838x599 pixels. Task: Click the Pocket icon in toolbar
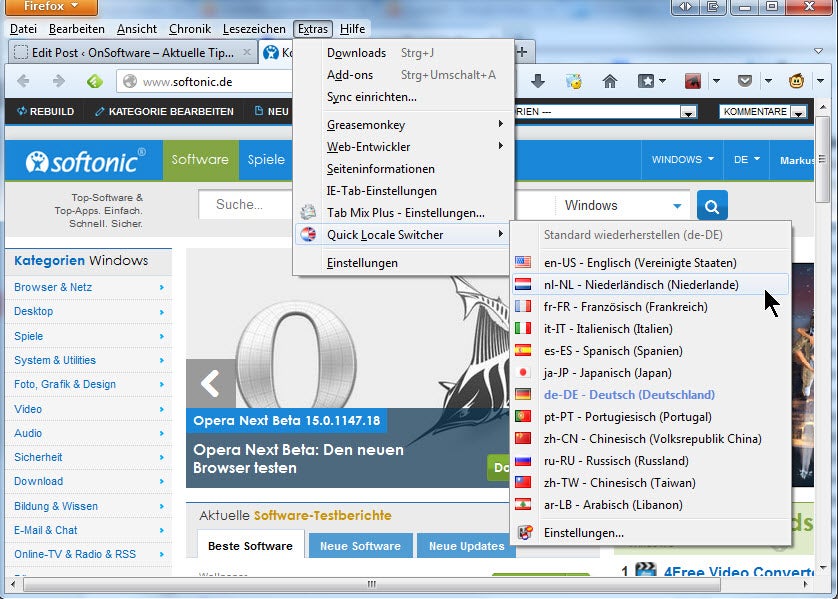[745, 81]
